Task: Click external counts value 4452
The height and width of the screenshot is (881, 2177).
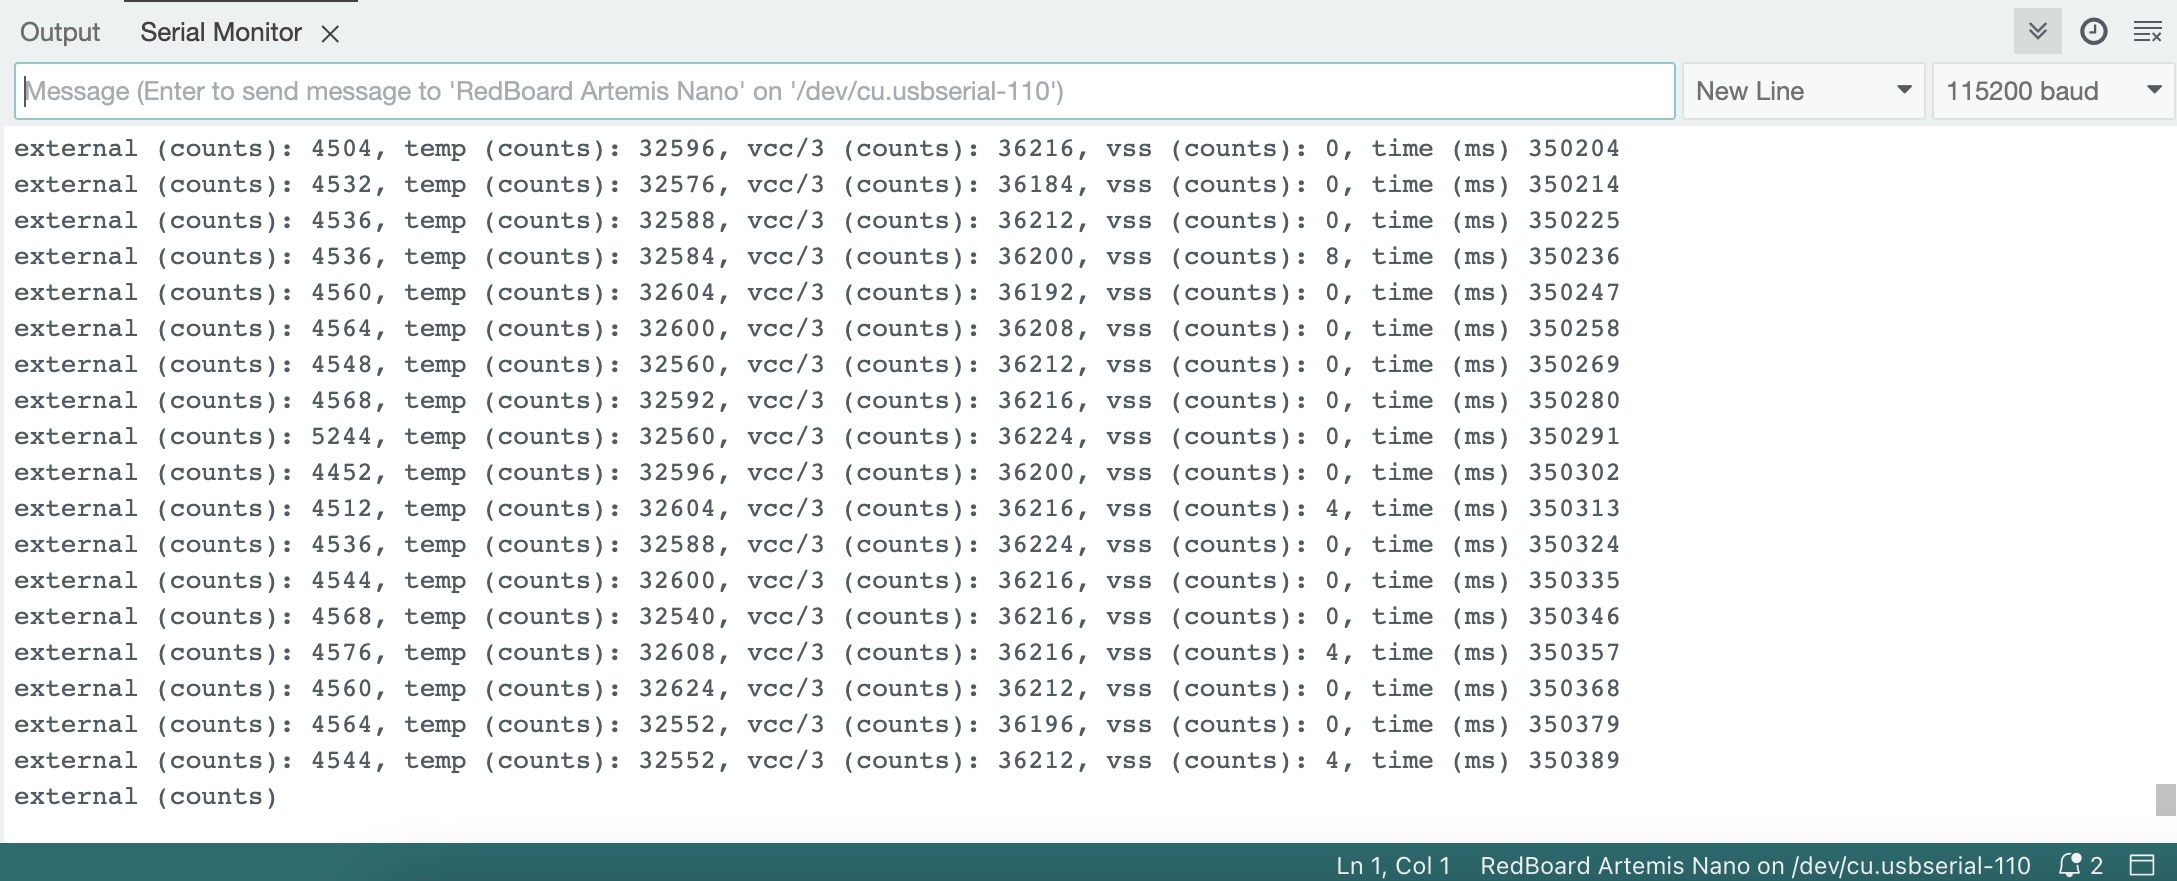Action: tap(341, 473)
